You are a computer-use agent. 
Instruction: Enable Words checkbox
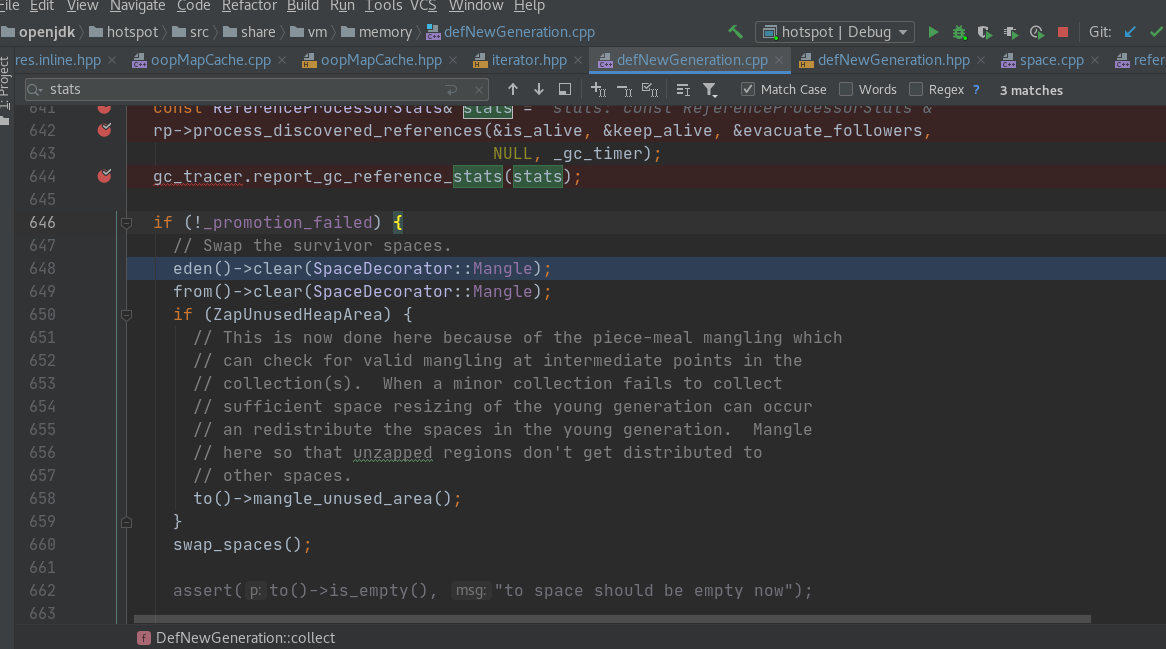[845, 89]
